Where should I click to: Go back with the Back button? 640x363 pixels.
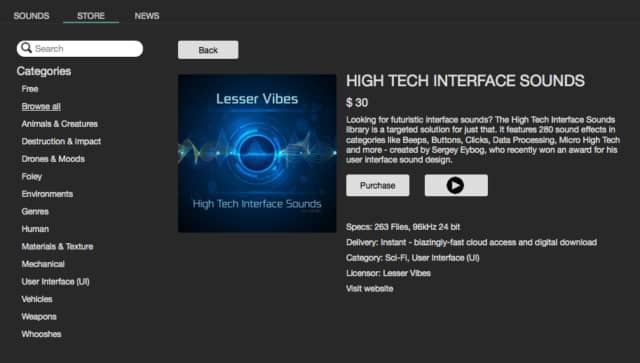(x=208, y=50)
